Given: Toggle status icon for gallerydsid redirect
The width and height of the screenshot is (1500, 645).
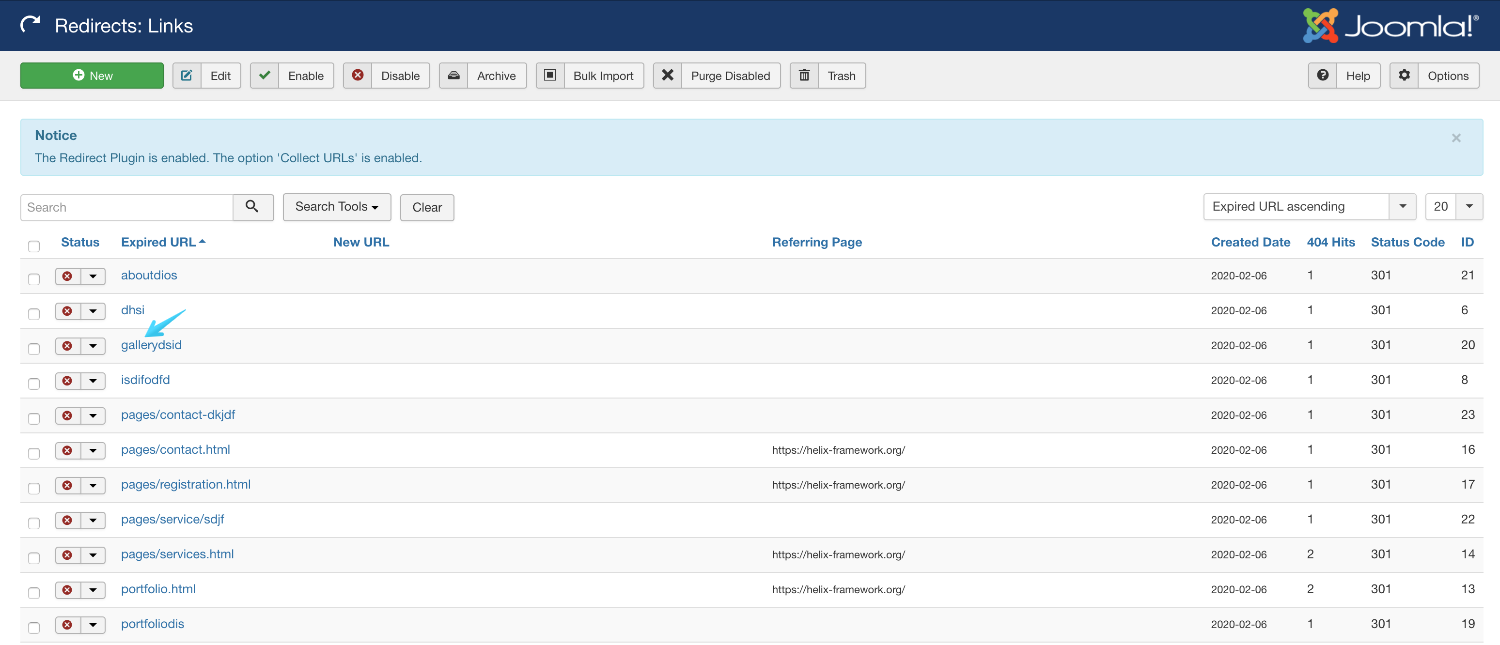Looking at the screenshot, I should point(68,346).
